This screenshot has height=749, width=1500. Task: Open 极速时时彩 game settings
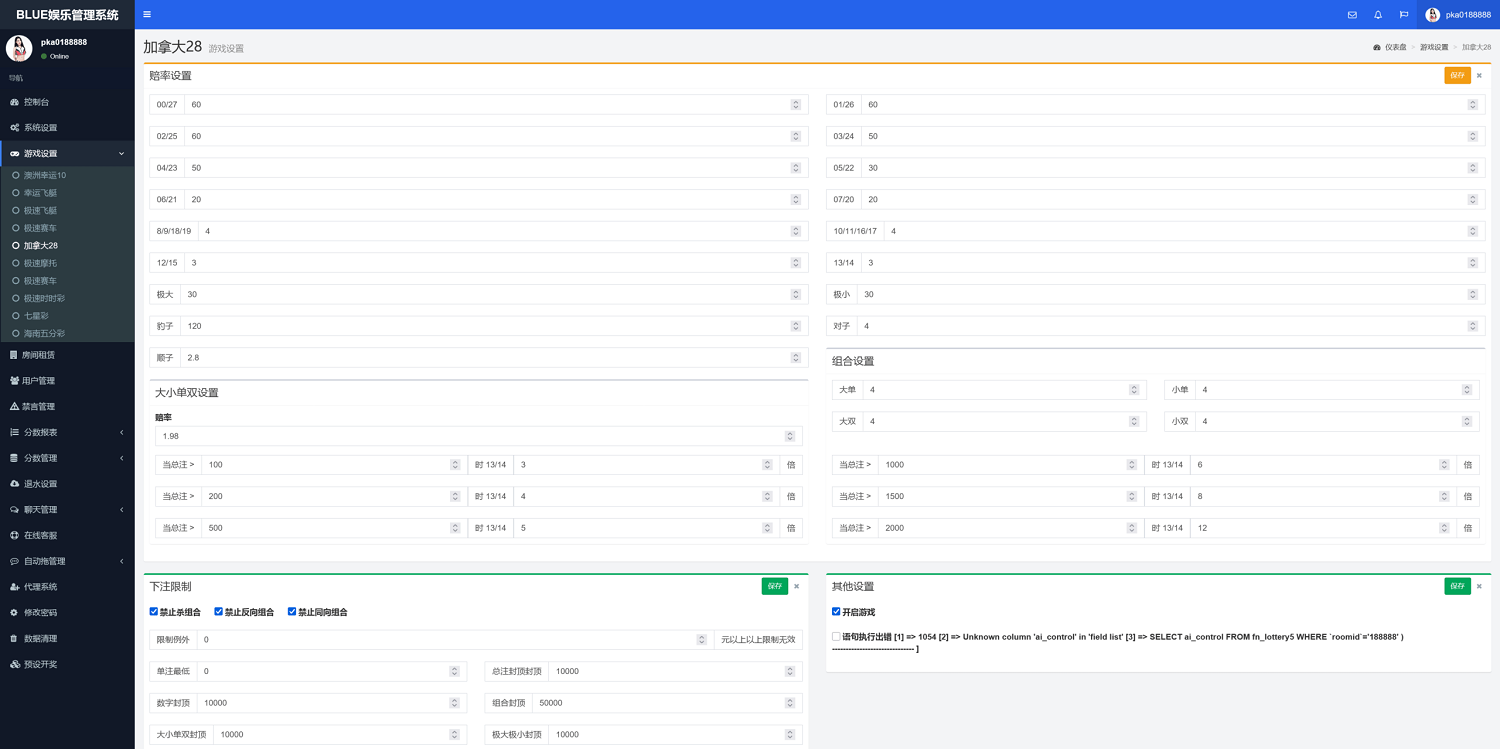click(44, 298)
